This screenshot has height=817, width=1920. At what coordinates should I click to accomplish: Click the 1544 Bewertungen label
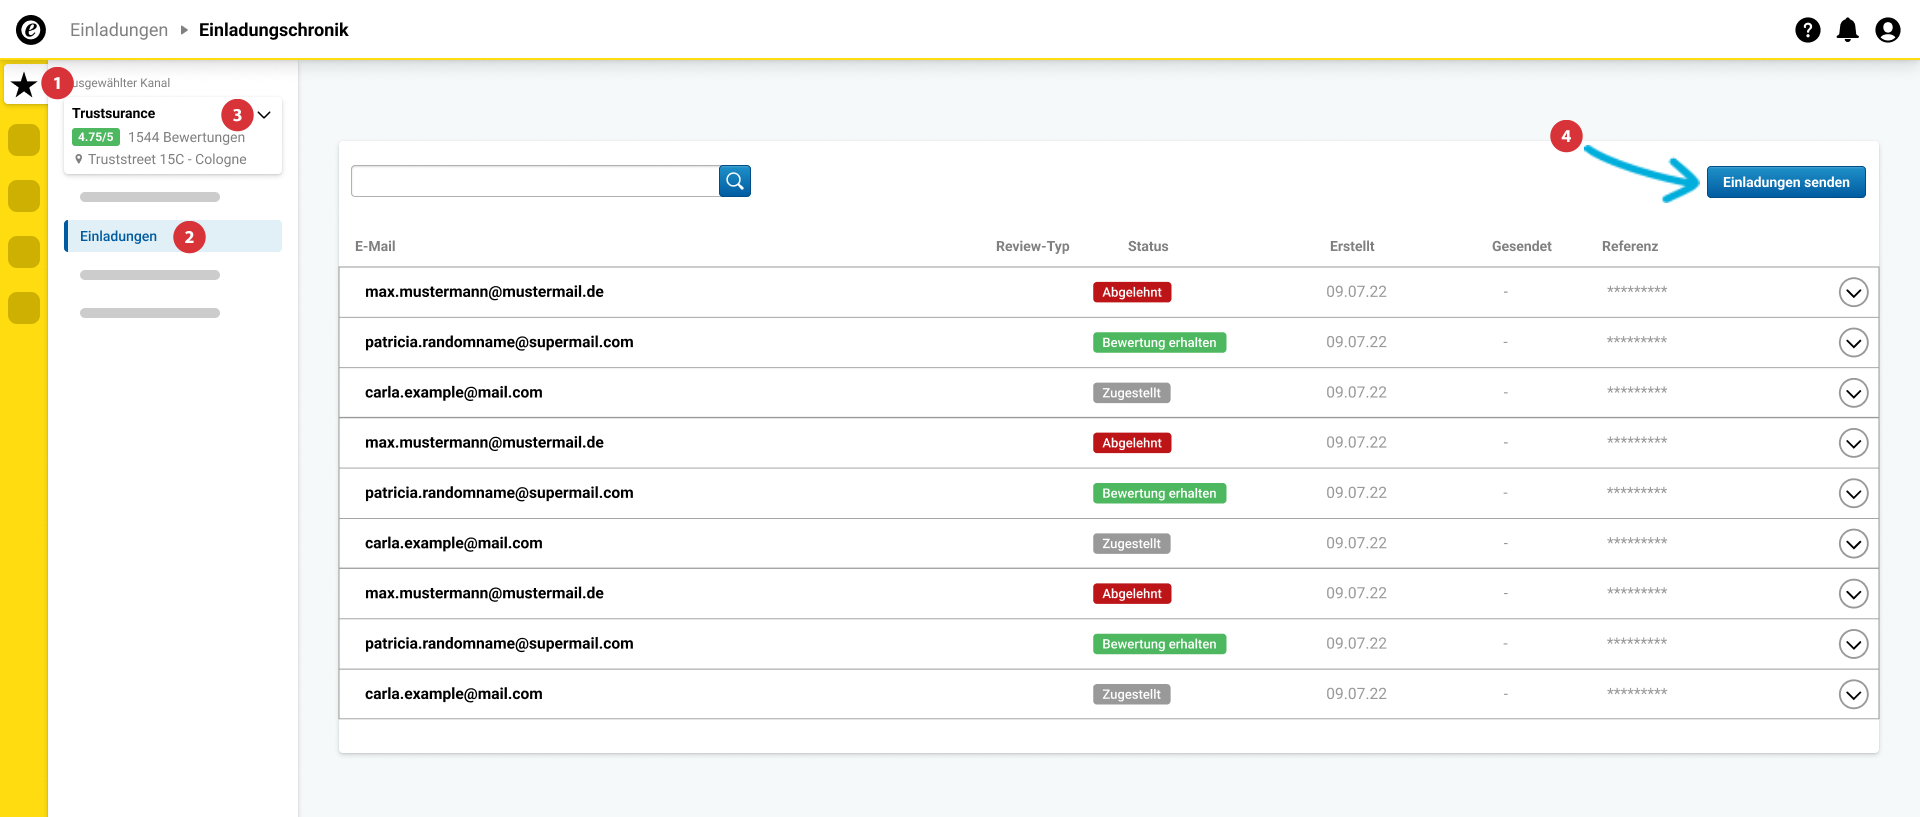click(x=186, y=137)
